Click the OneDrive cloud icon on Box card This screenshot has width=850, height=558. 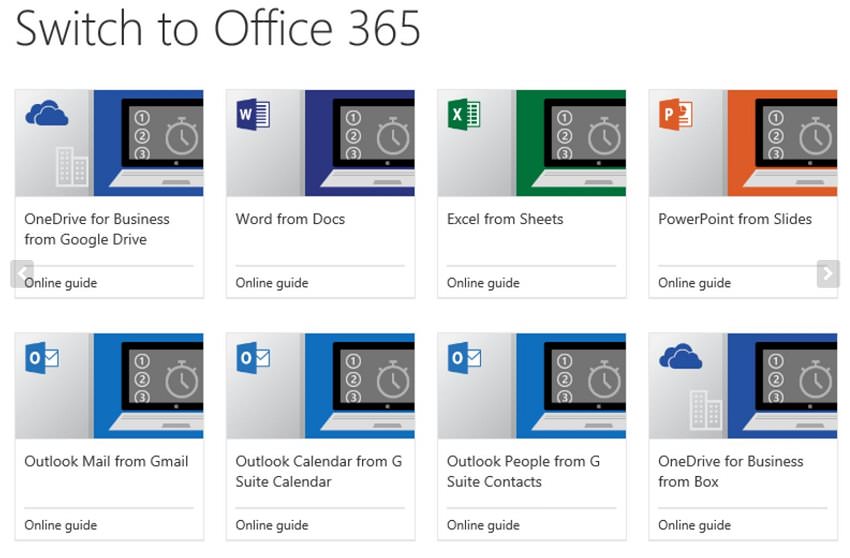click(x=680, y=356)
